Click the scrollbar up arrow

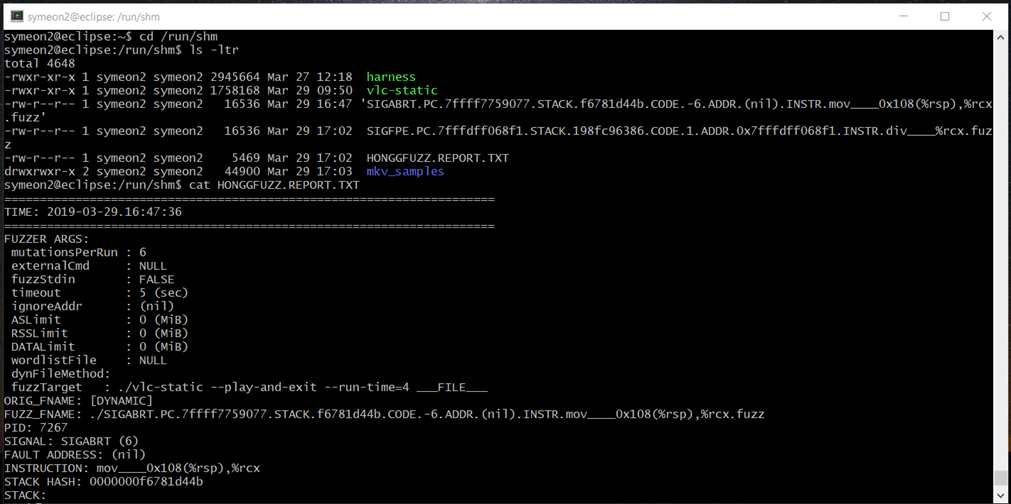[999, 35]
